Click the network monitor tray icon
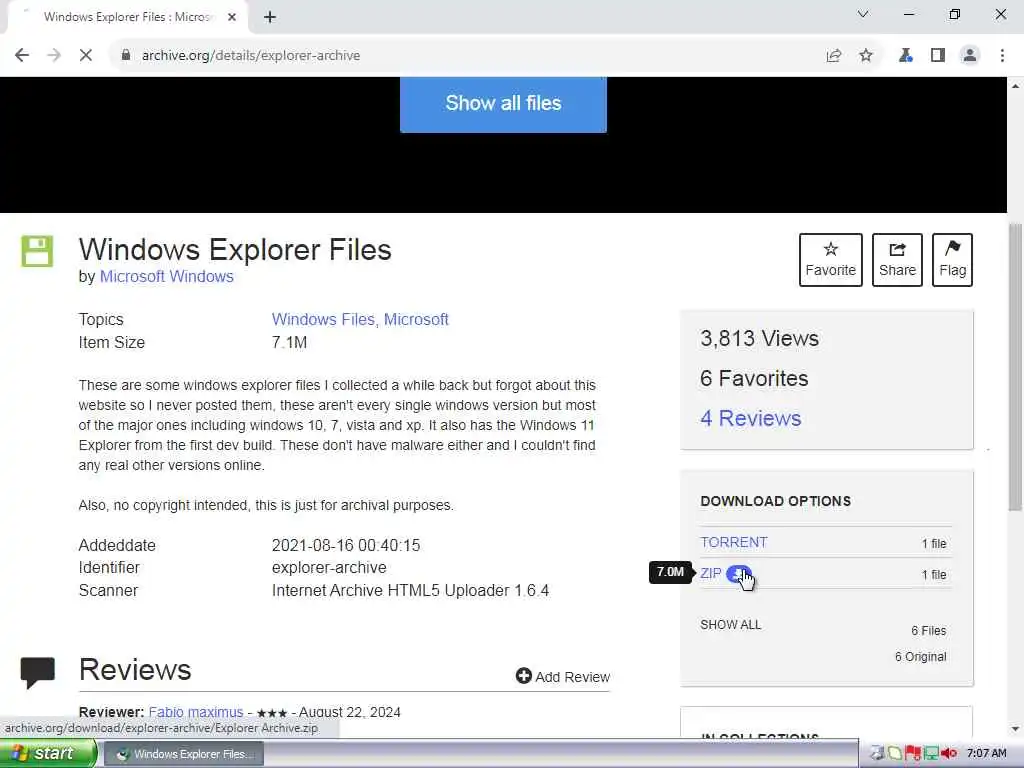 pyautogui.click(x=931, y=754)
